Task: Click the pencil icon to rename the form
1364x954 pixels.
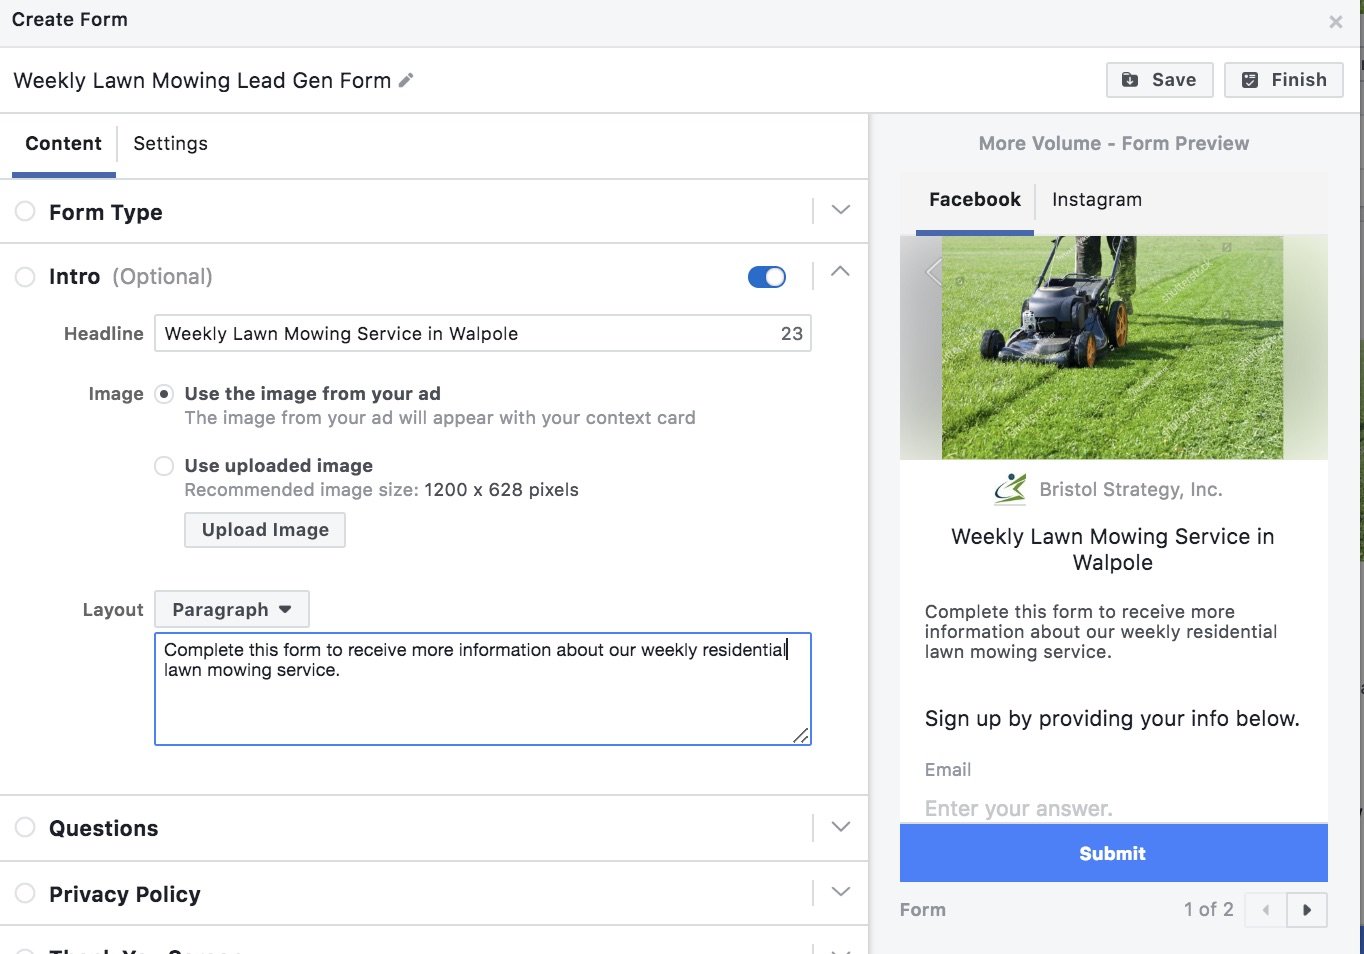Action: (x=406, y=79)
